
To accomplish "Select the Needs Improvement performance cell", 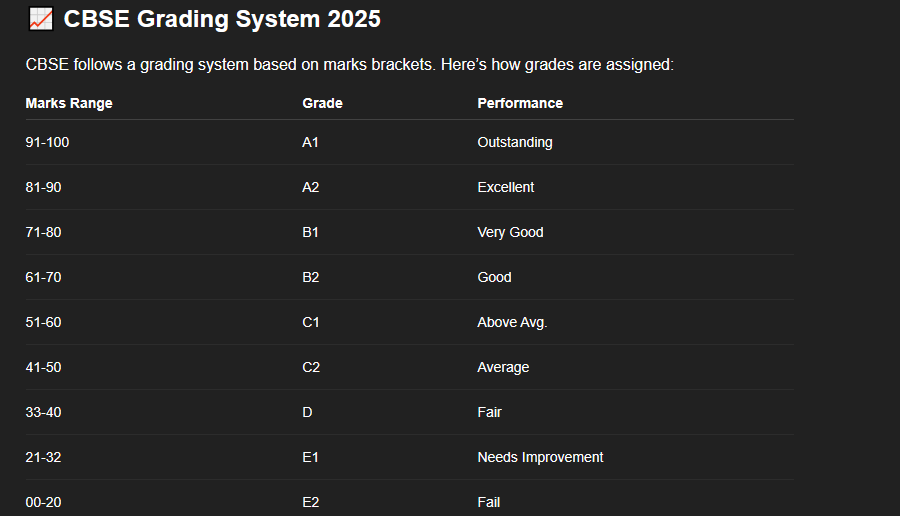I will [540, 457].
